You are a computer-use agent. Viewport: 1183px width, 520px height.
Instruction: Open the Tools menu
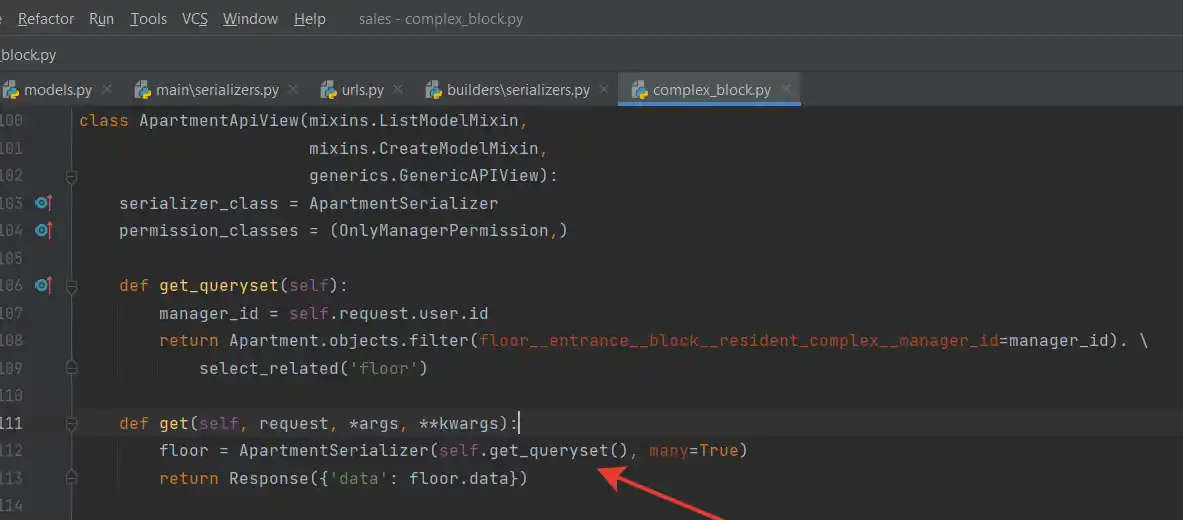[149, 19]
